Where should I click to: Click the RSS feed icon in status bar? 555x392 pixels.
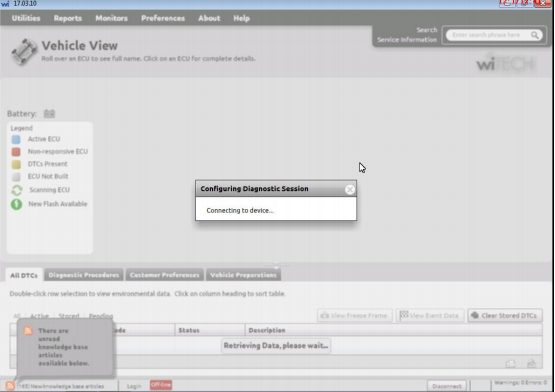tap(10, 386)
